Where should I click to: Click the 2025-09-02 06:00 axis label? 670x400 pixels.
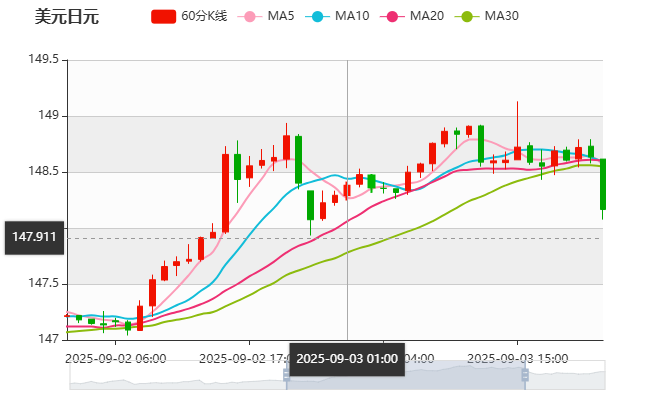pos(115,358)
